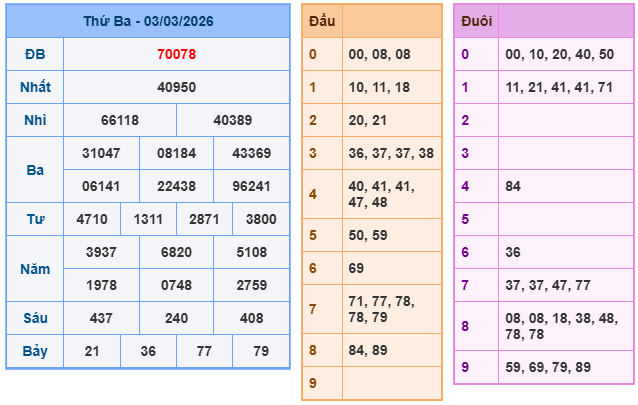
Task: Choose fifth prize number 2759
Action: click(x=250, y=285)
